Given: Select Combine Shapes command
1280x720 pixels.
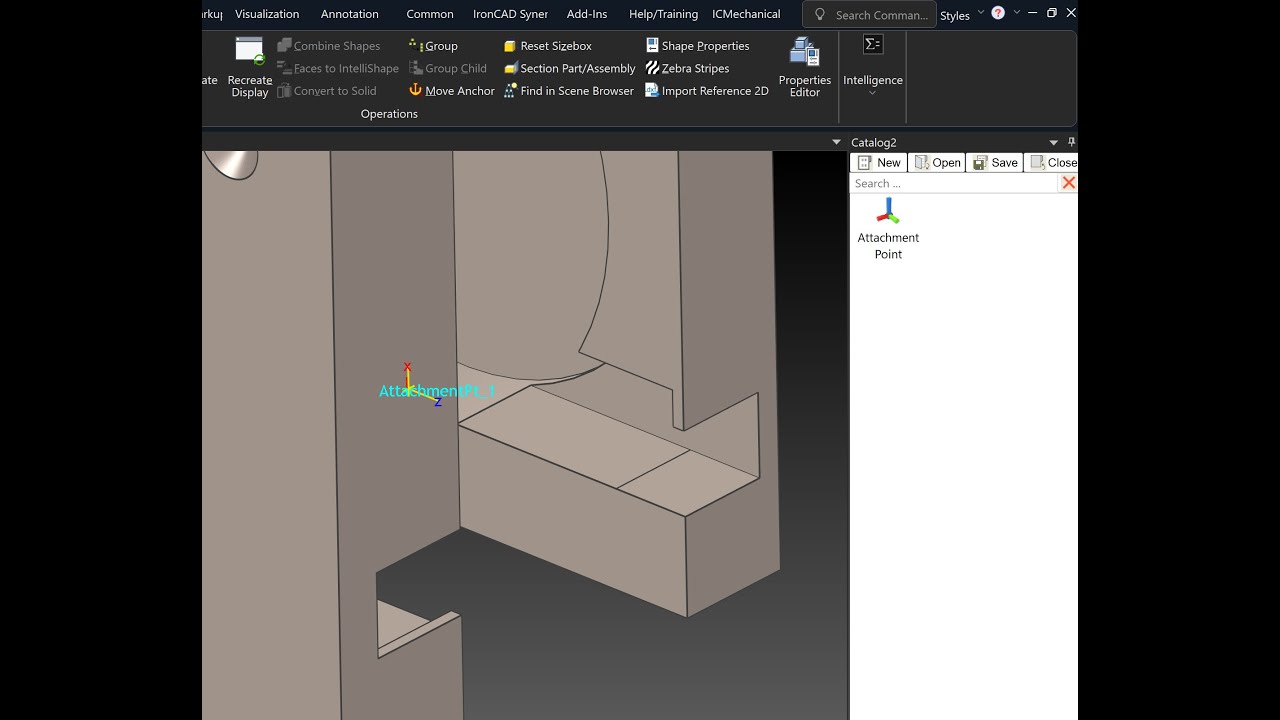Looking at the screenshot, I should pyautogui.click(x=329, y=46).
